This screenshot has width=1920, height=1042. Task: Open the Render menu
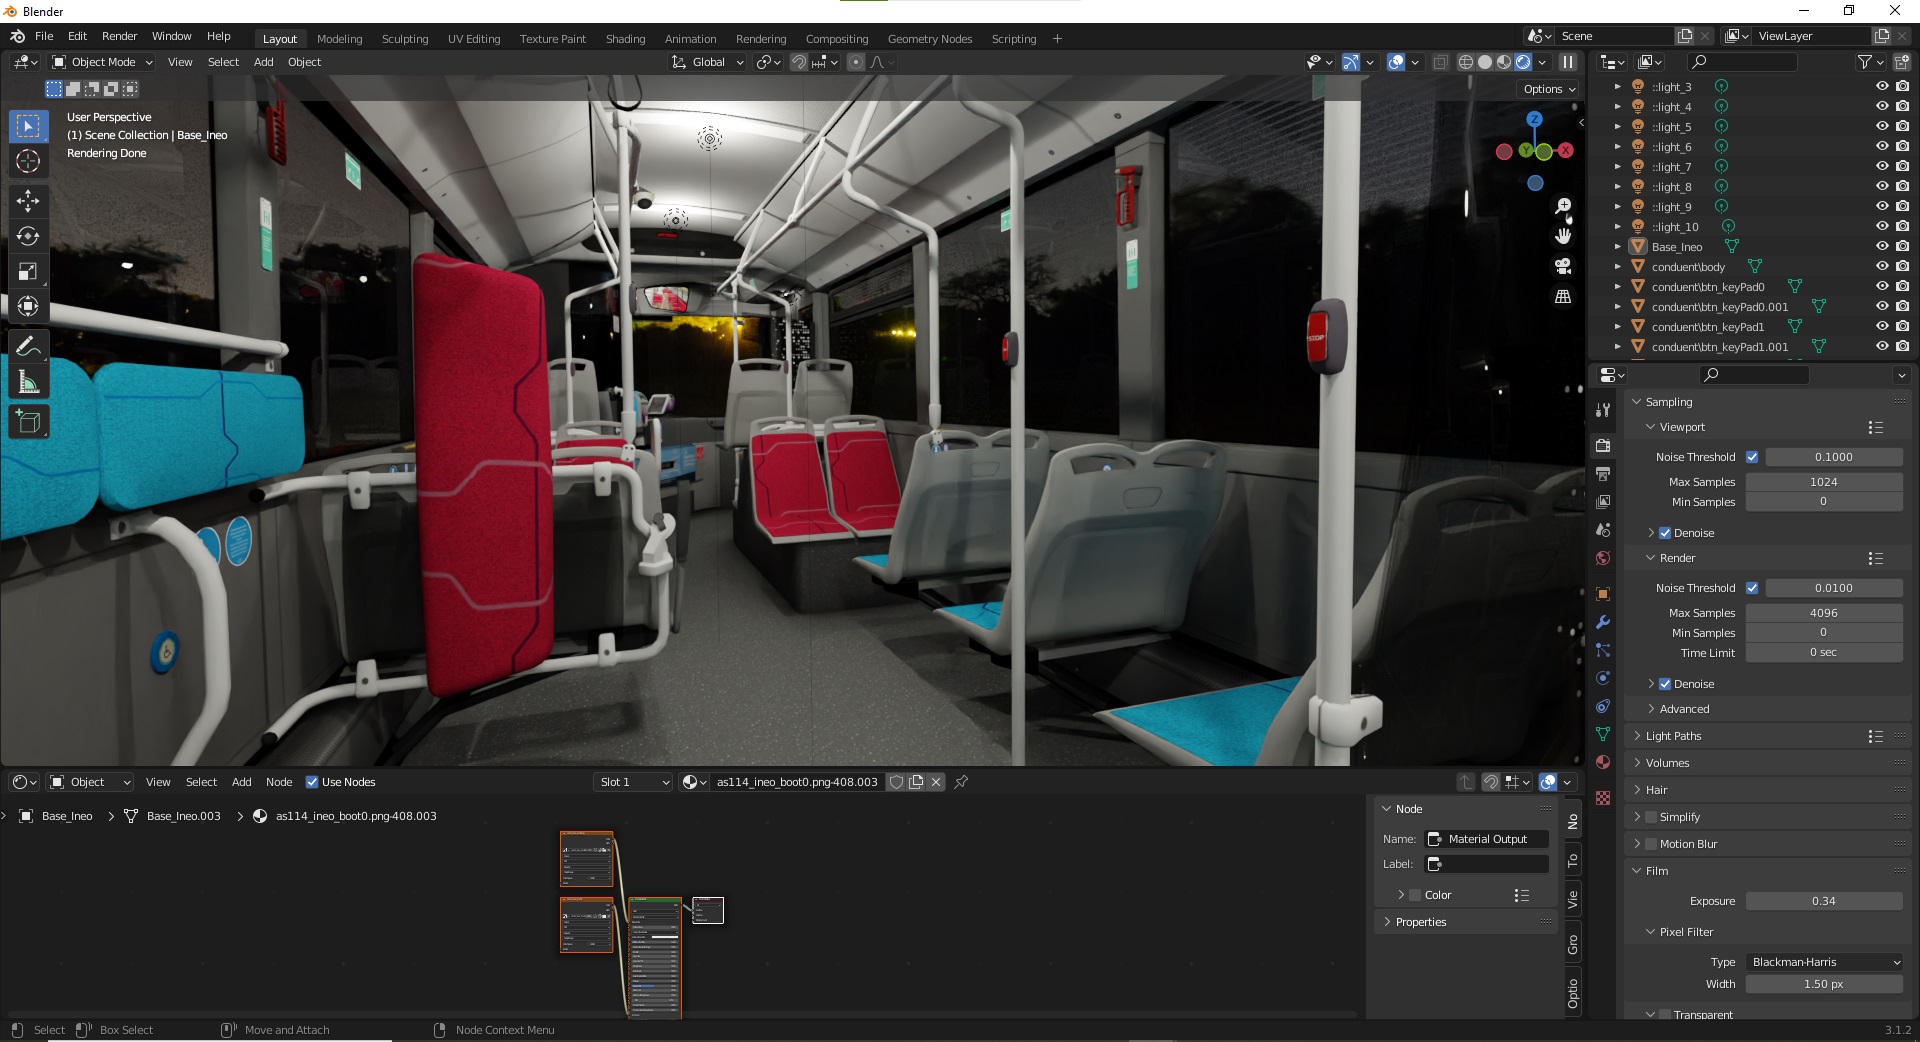pyautogui.click(x=119, y=36)
